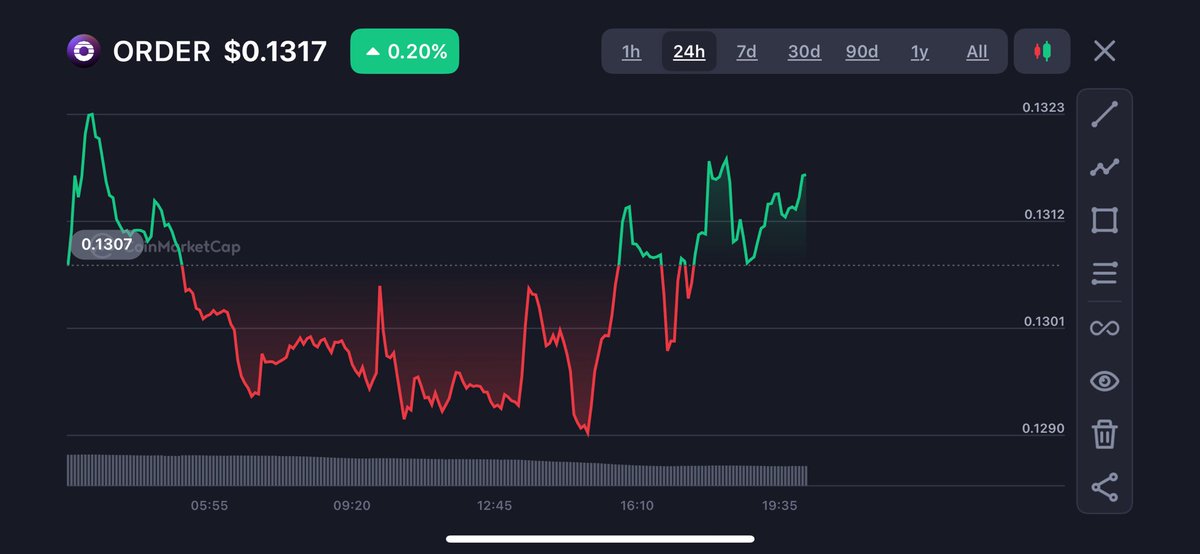Switch to the 7d timeframe
1200x554 pixels.
click(x=746, y=51)
